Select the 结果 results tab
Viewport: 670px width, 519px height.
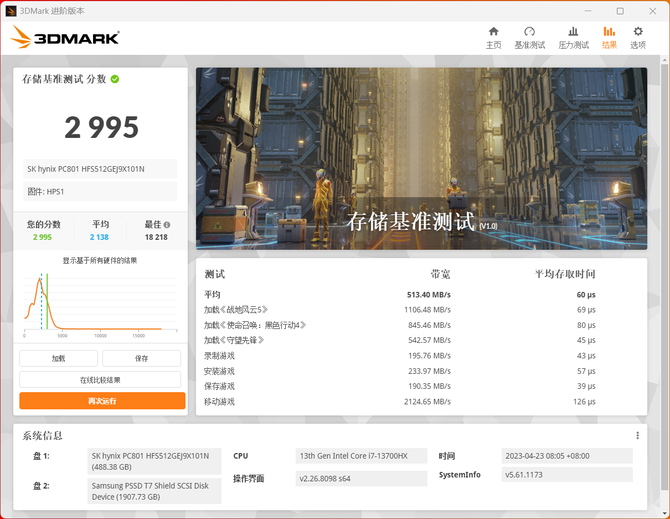tap(609, 38)
